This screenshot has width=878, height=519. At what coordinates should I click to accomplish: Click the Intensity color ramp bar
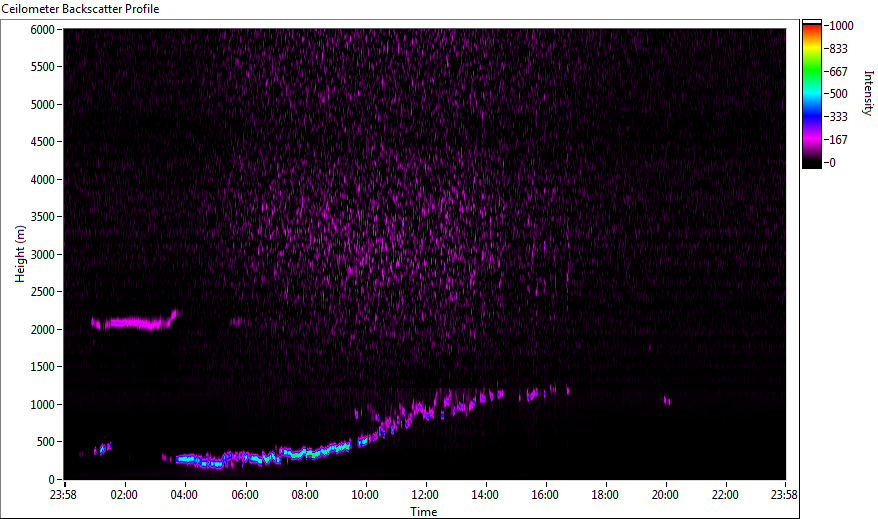click(811, 94)
